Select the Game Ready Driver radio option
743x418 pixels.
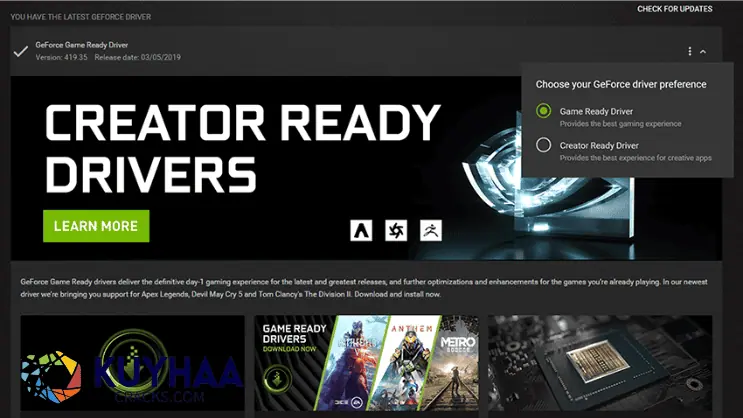point(543,111)
